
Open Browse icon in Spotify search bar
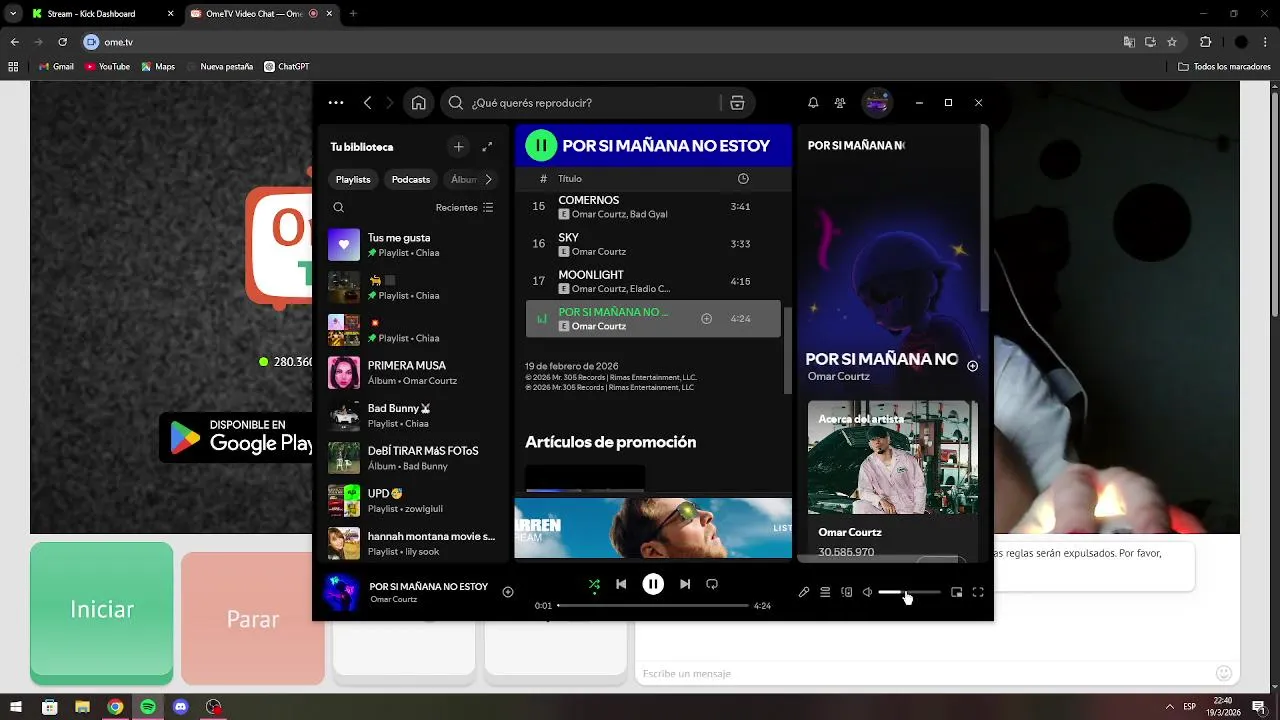pos(737,103)
